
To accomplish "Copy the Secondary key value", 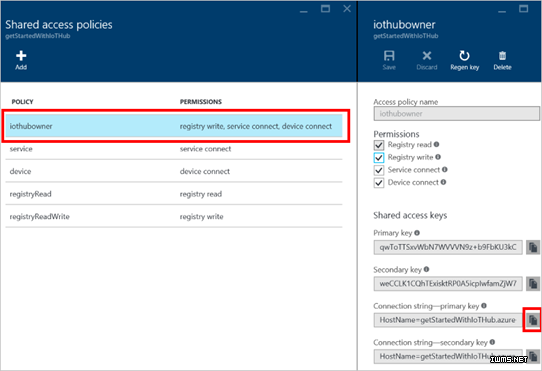I will click(x=533, y=284).
